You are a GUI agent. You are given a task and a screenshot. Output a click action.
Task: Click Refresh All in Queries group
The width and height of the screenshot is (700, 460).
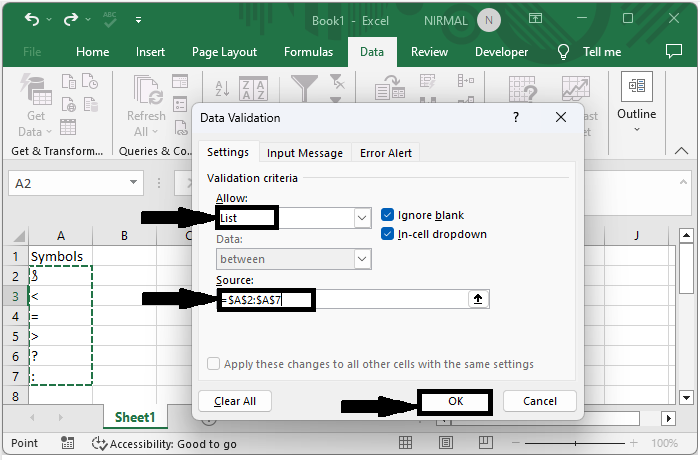[146, 106]
